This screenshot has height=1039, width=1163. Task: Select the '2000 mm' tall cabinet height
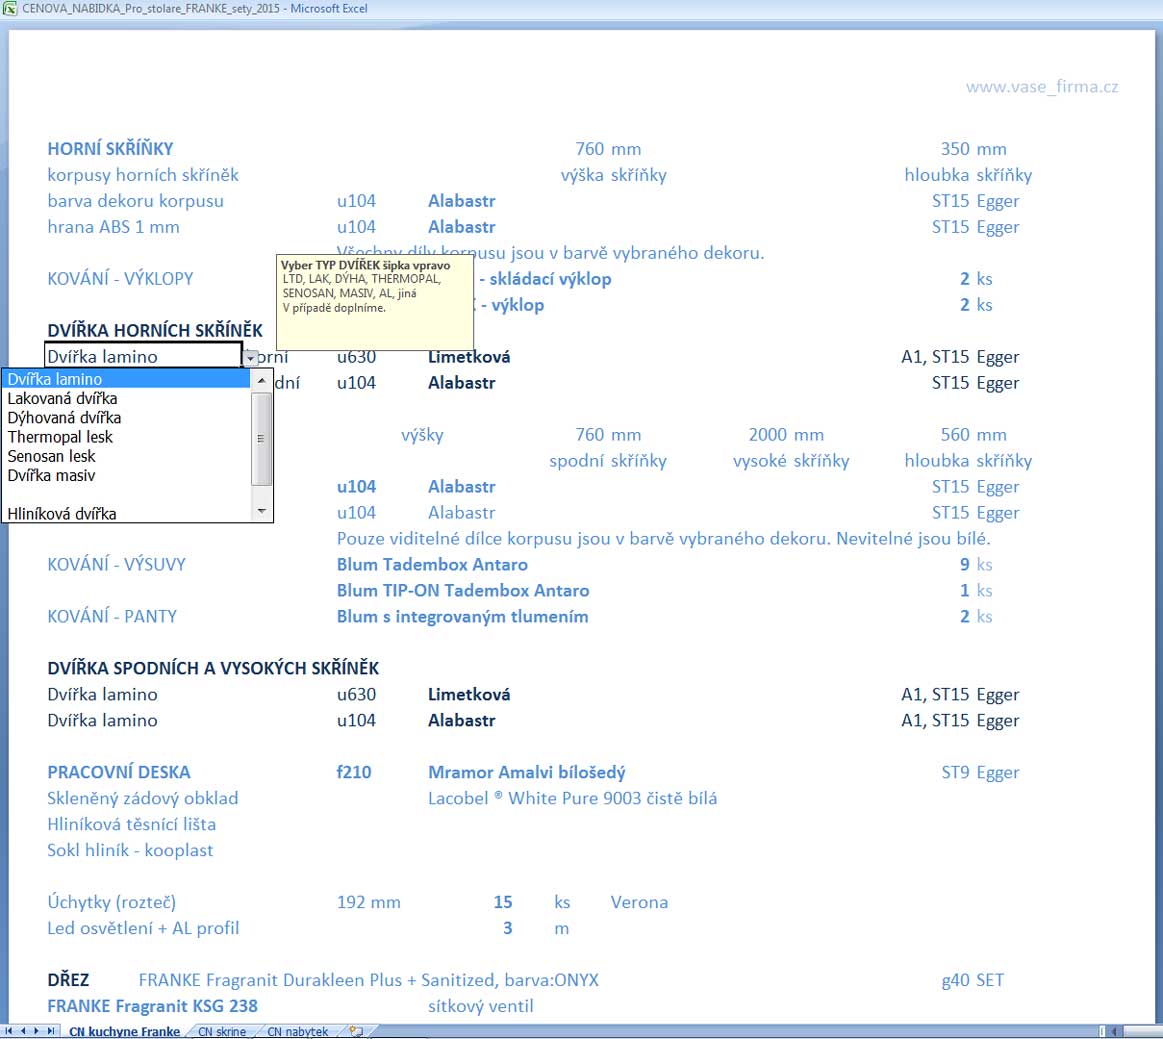(786, 435)
